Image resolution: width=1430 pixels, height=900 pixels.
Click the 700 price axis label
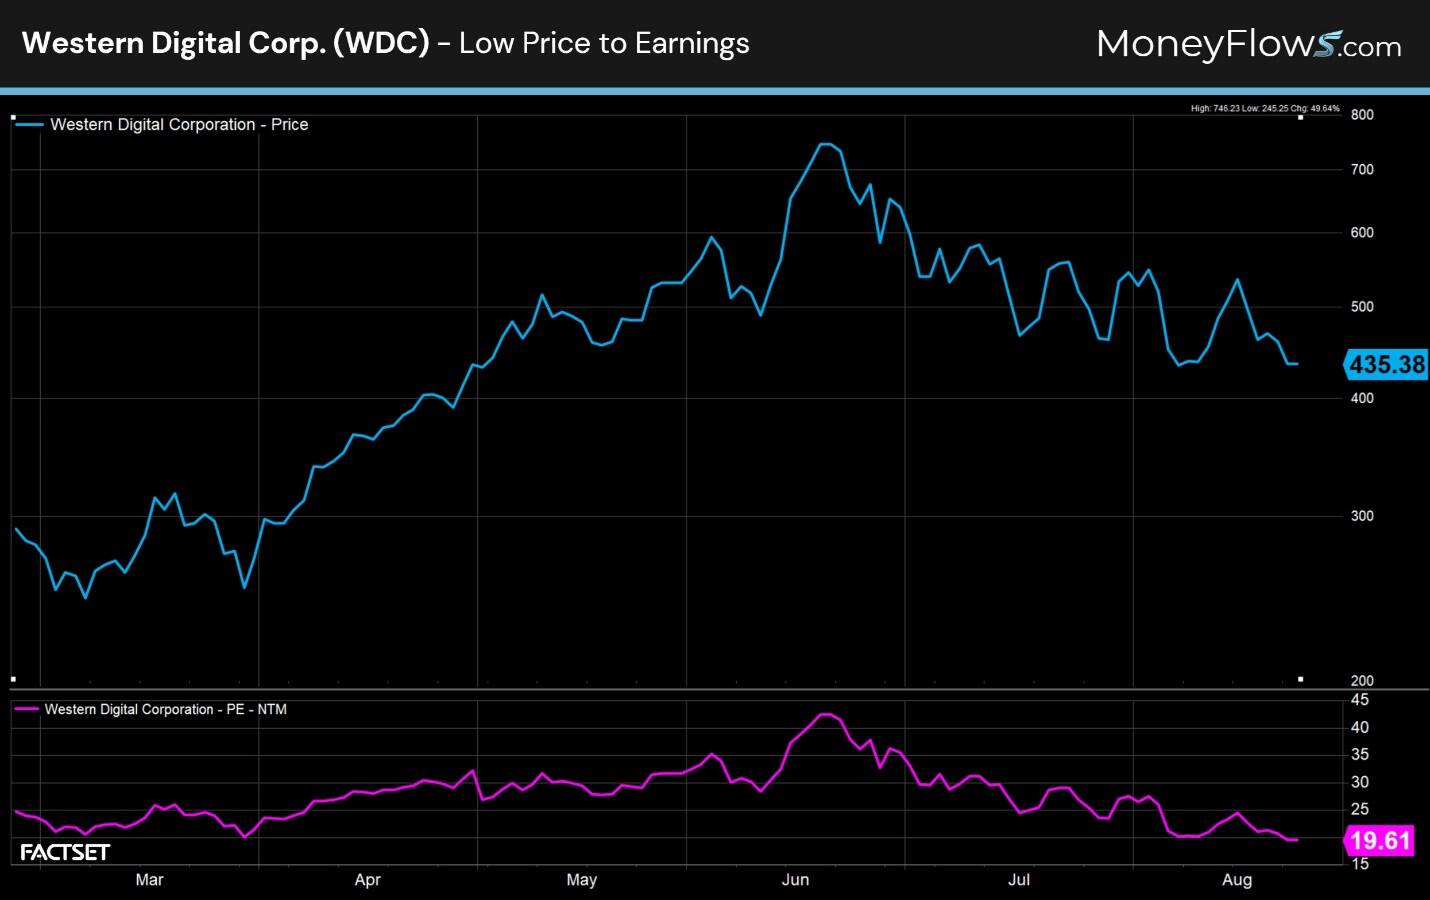click(1362, 170)
